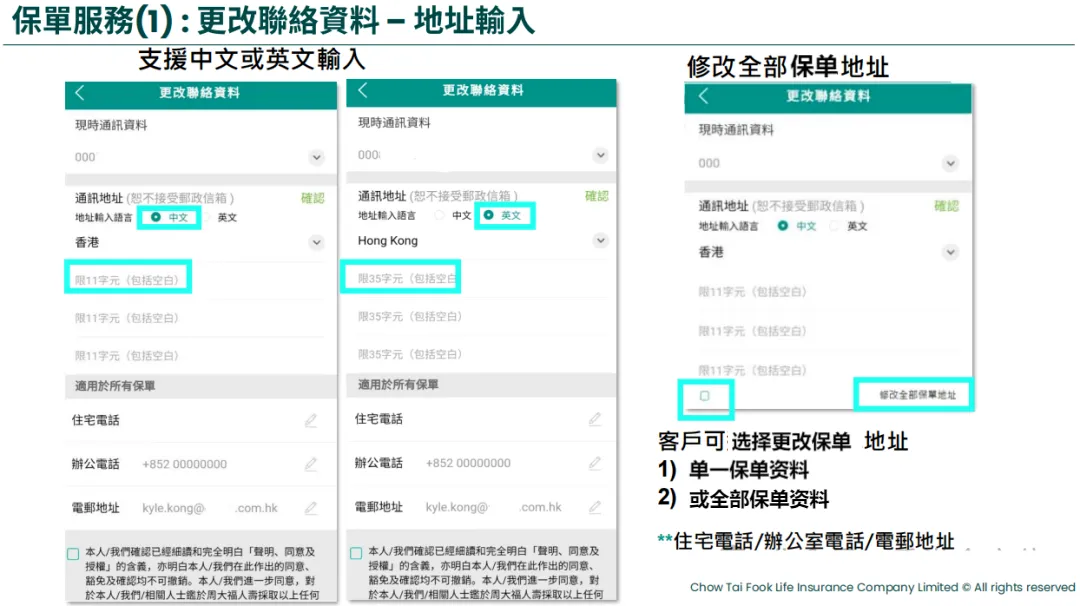Image resolution: width=1080 pixels, height=606 pixels.
Task: Focus third 限11字元 address field in left screen
Action: [x=200, y=355]
